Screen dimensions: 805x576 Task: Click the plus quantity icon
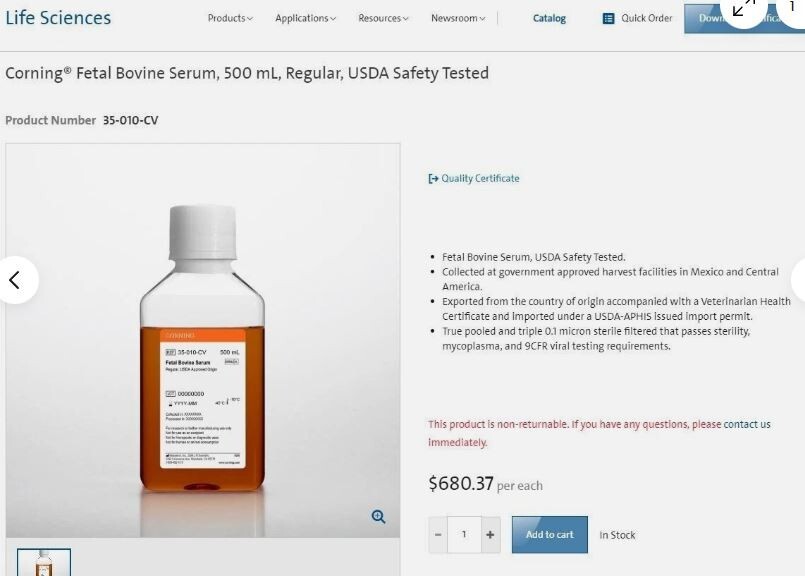click(x=490, y=535)
